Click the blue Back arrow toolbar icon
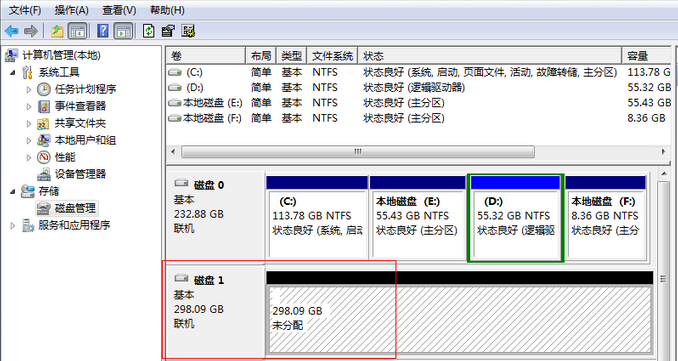The image size is (678, 361). pyautogui.click(x=12, y=31)
